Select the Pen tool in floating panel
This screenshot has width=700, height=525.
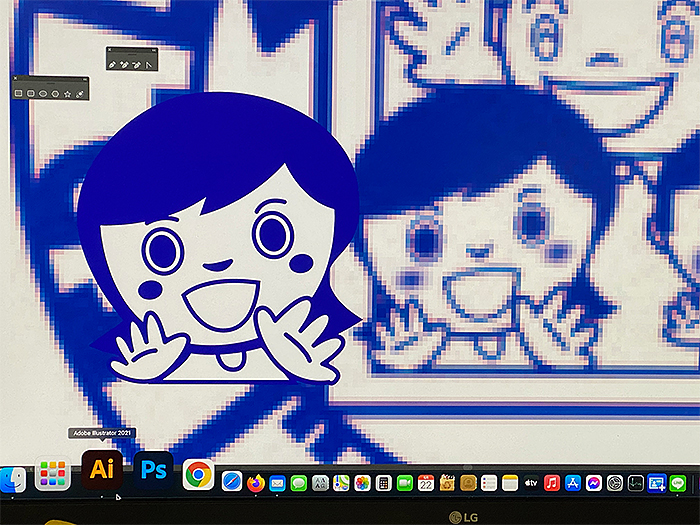coord(113,64)
